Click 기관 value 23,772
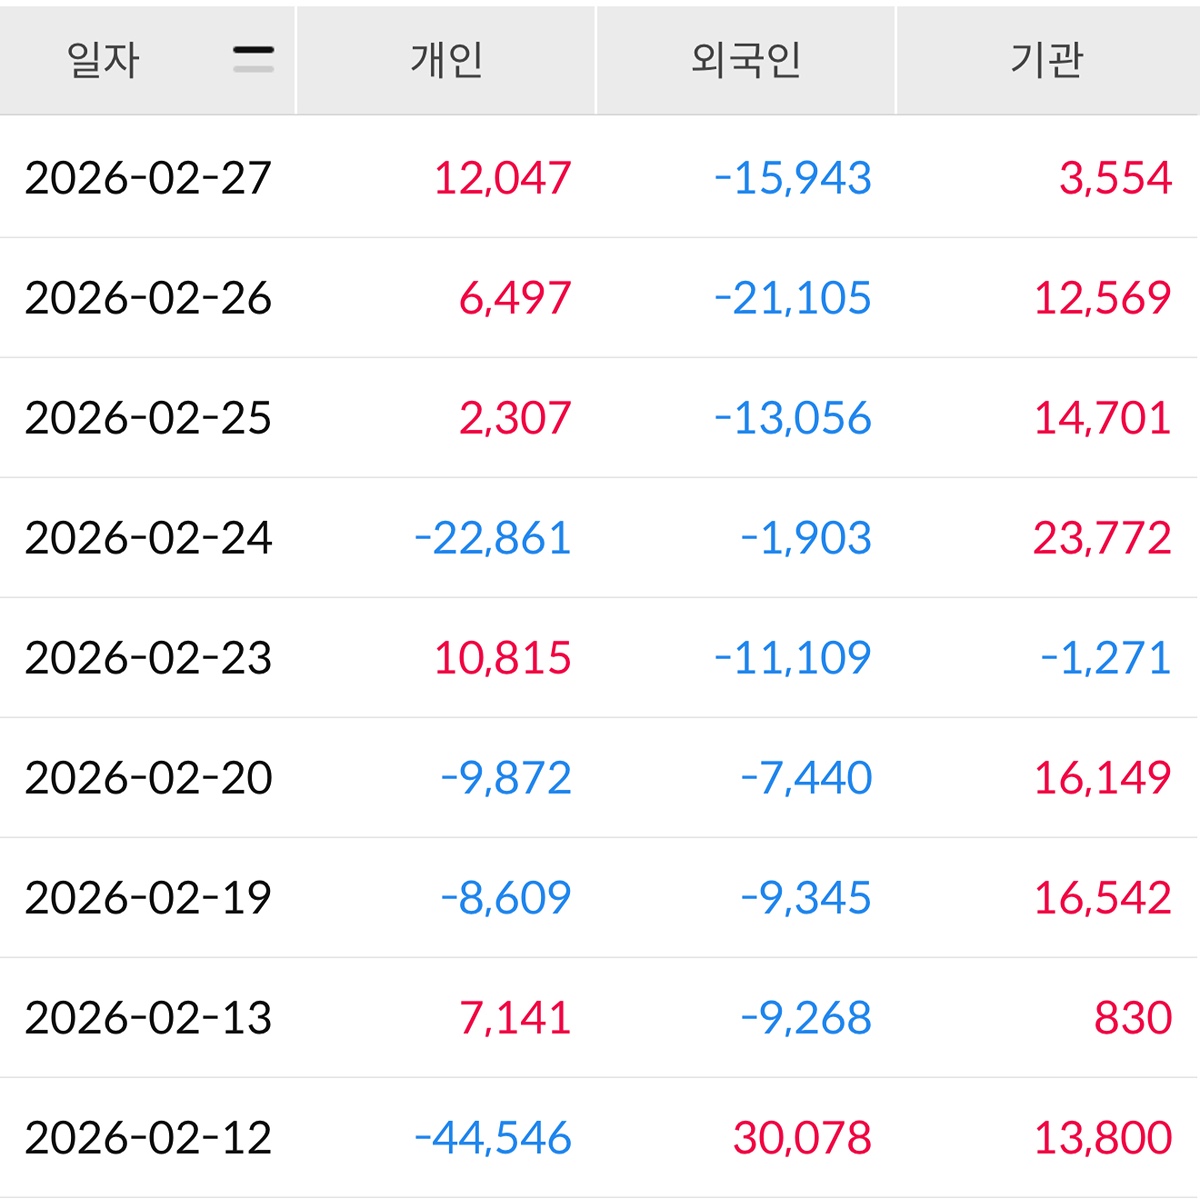 (1102, 538)
